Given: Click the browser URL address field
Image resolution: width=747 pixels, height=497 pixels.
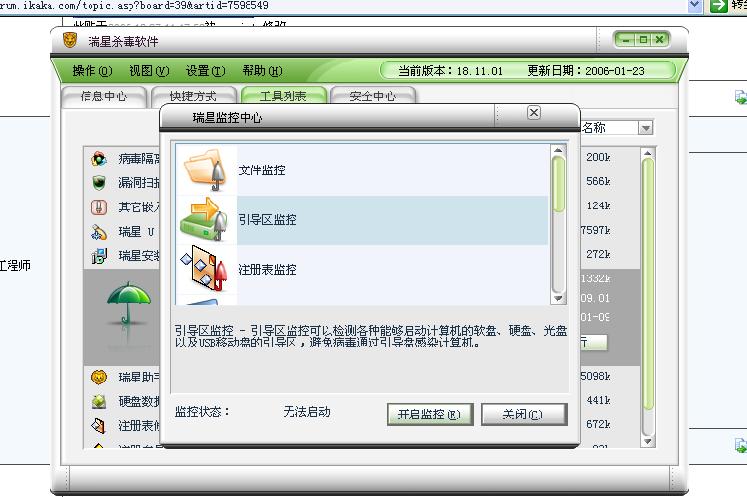Looking at the screenshot, I should point(343,5).
